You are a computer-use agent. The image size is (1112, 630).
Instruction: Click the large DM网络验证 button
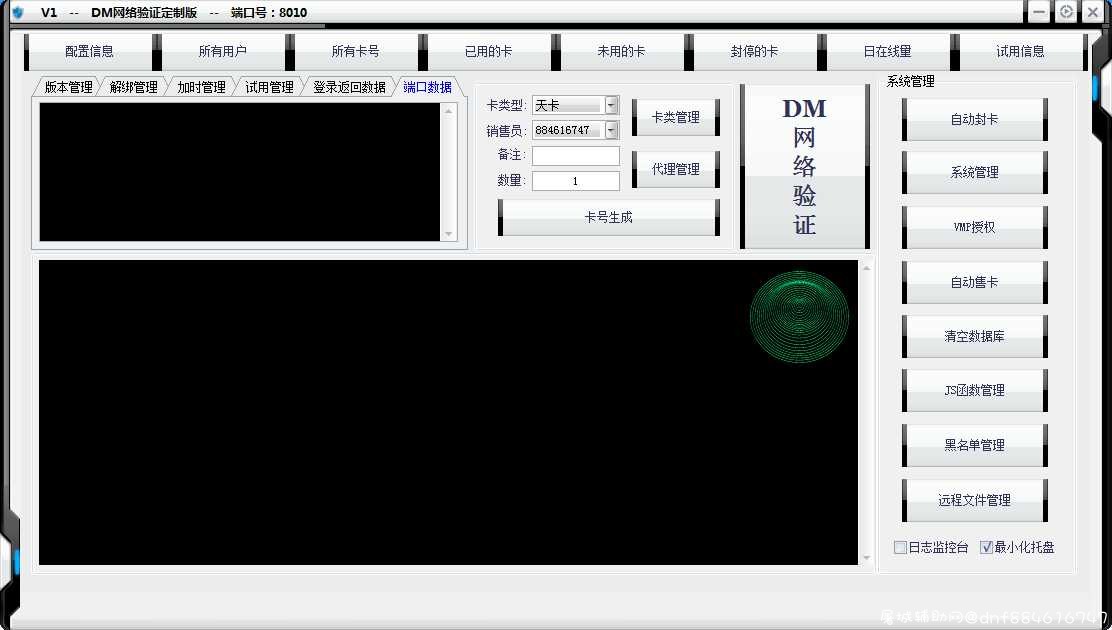point(804,167)
